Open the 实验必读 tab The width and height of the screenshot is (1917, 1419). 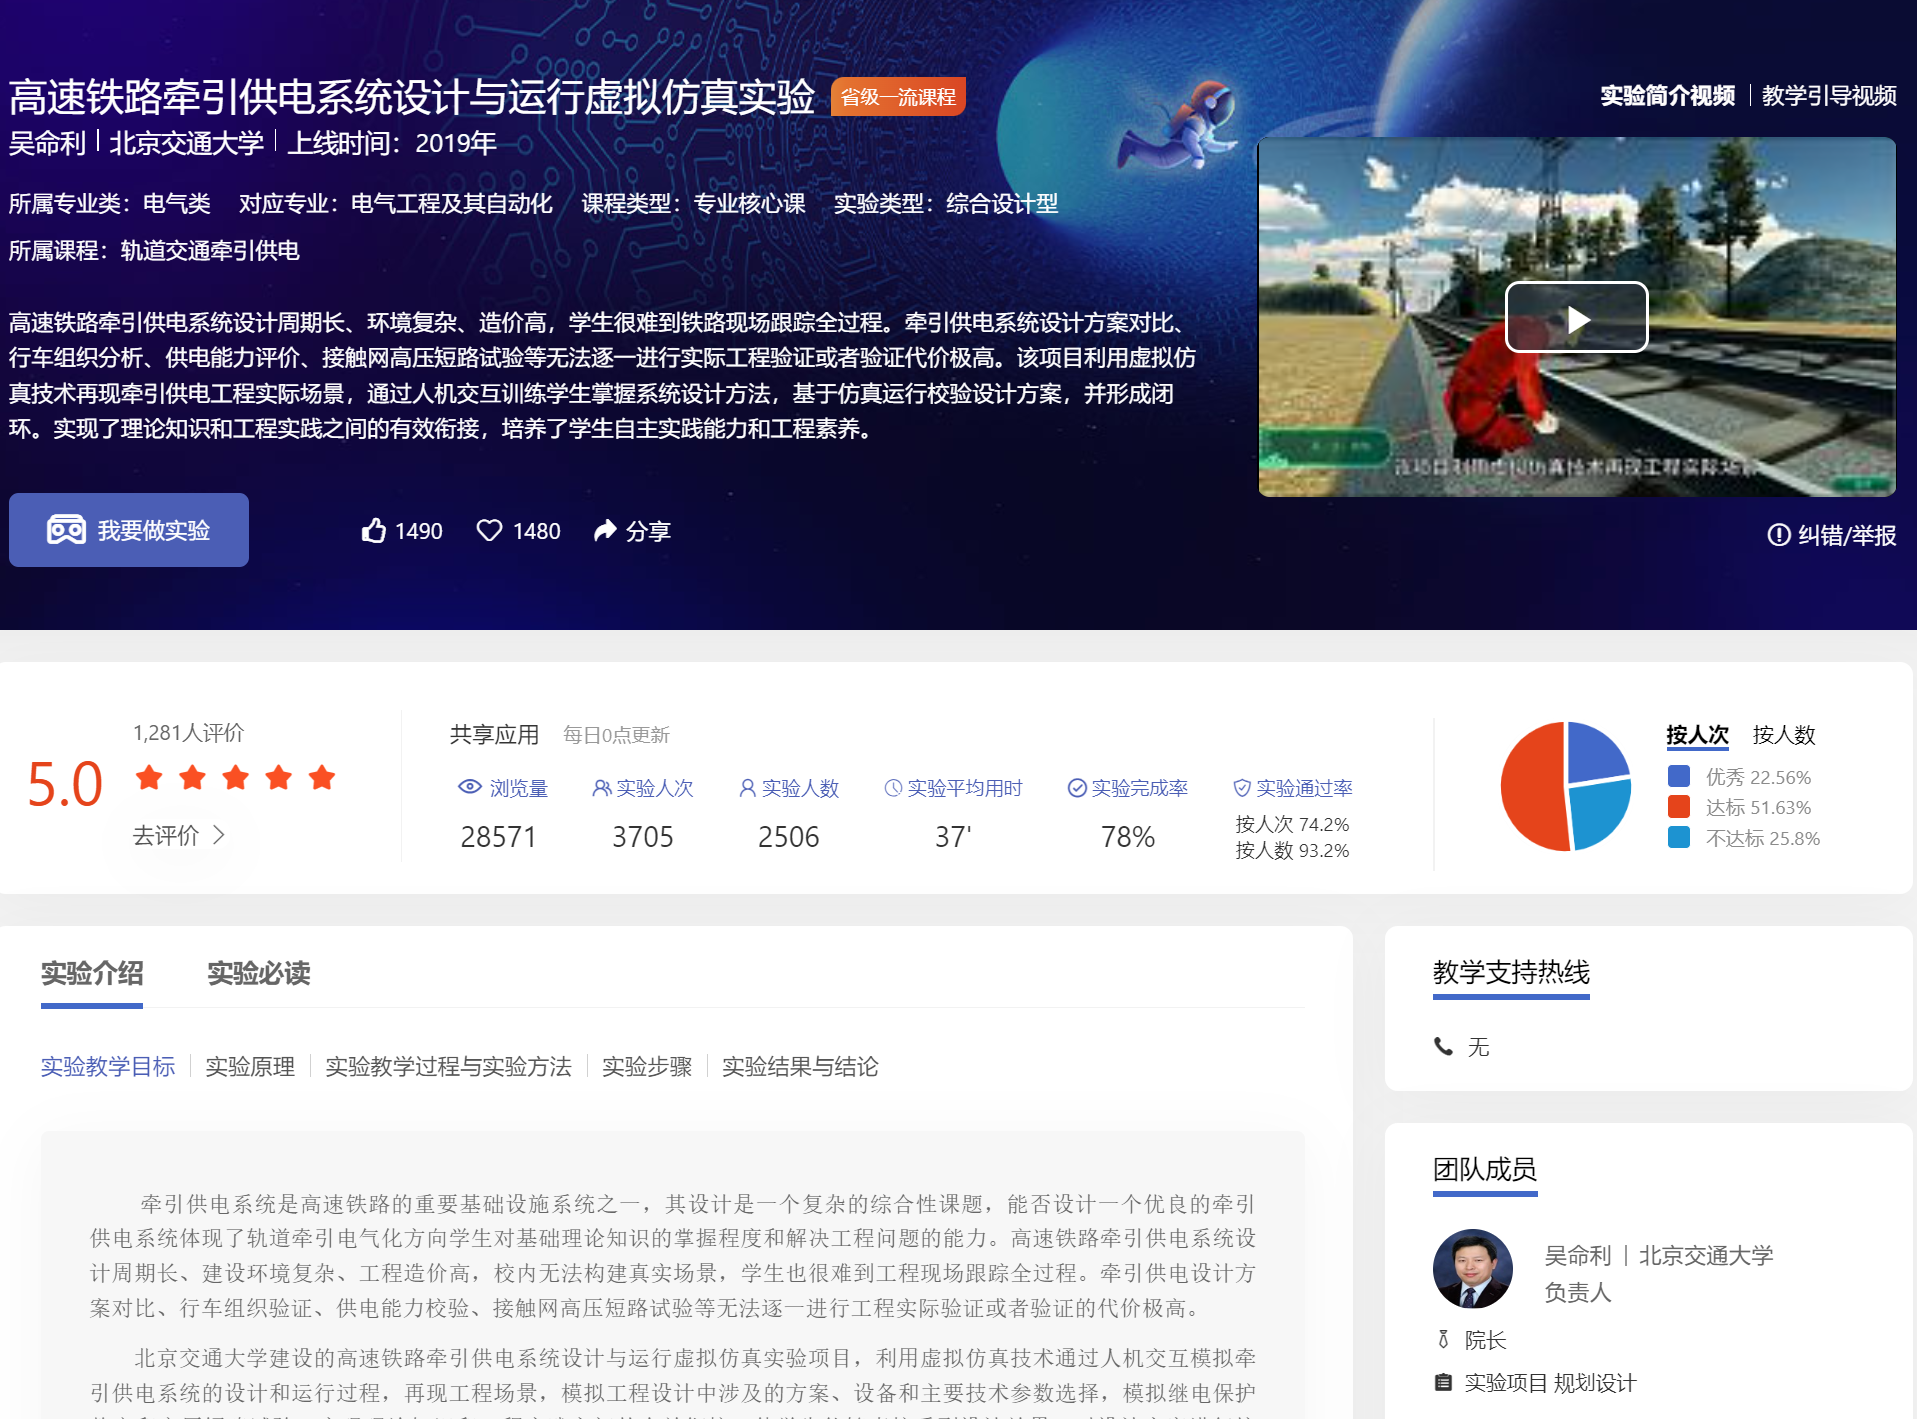coord(258,973)
